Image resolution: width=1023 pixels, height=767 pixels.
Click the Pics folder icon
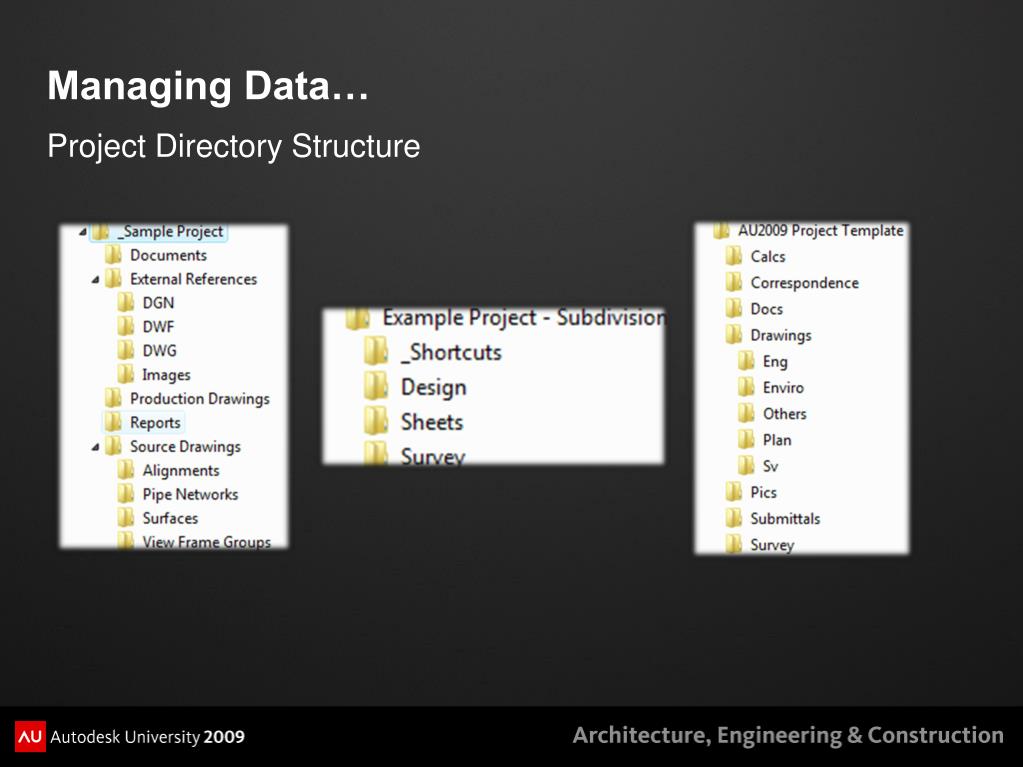(x=734, y=492)
